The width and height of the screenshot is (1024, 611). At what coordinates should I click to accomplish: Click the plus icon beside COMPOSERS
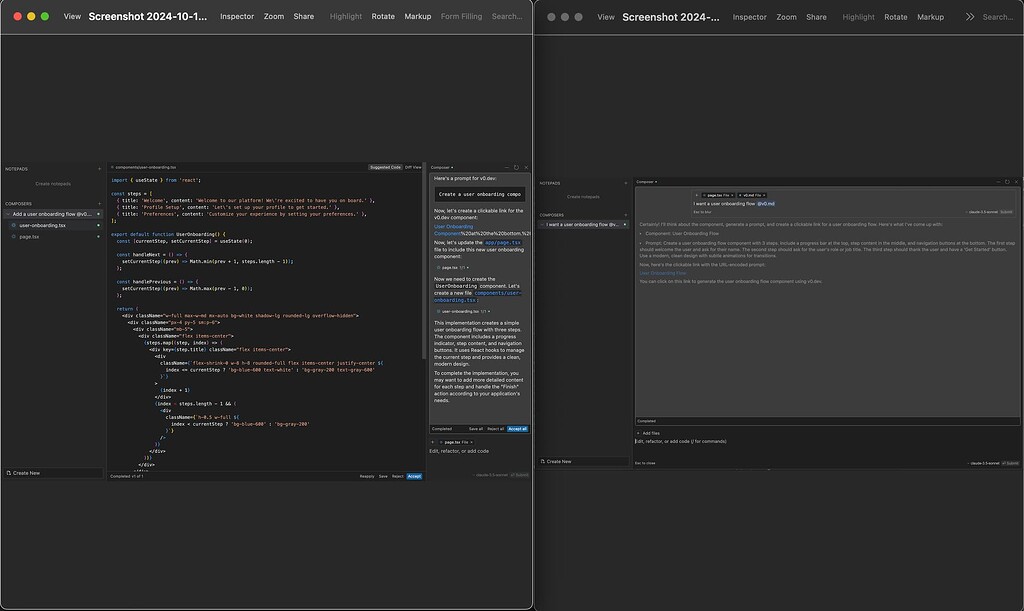pyautogui.click(x=99, y=204)
